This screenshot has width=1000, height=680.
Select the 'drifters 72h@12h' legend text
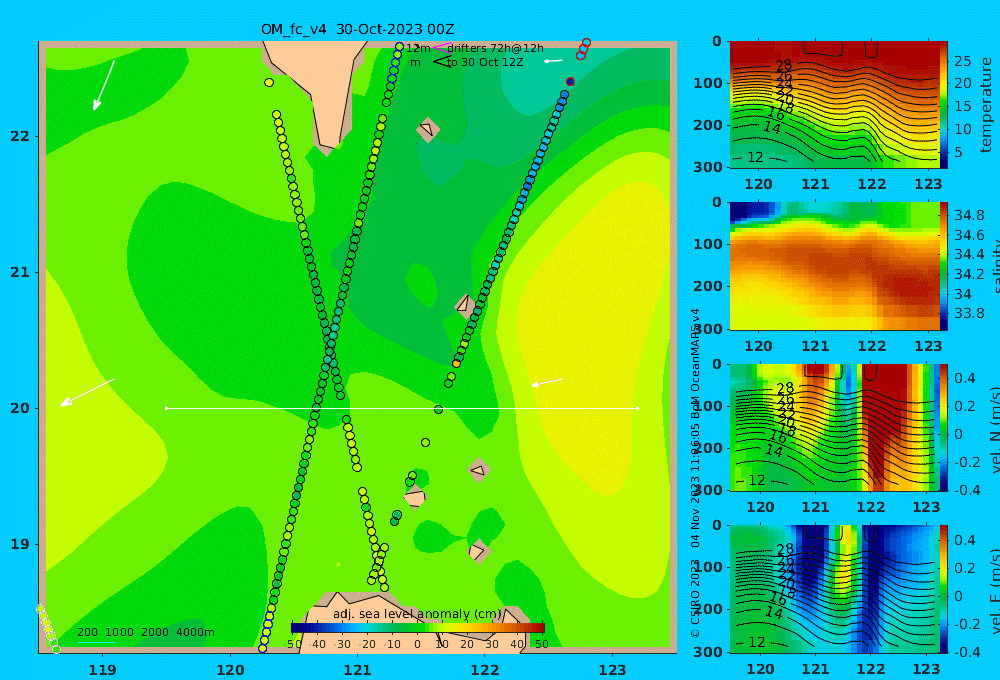pos(495,48)
